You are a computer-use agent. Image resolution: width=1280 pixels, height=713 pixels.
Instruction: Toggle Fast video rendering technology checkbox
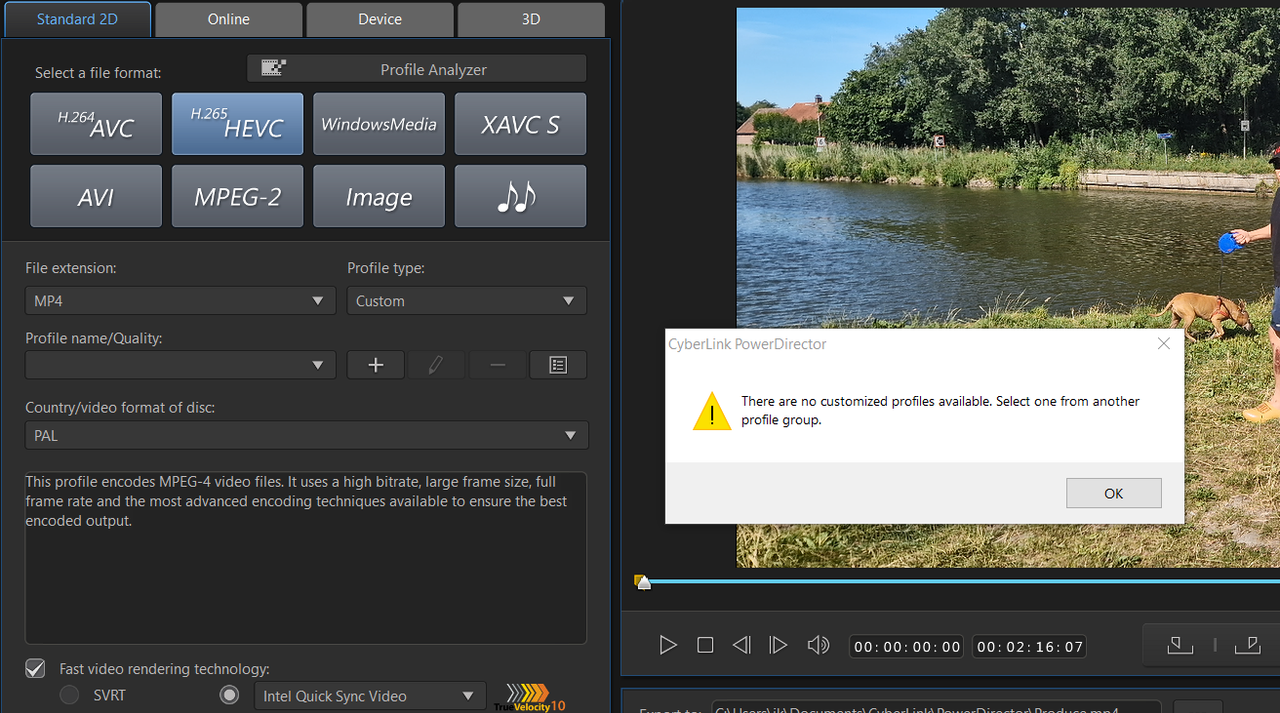pos(35,668)
